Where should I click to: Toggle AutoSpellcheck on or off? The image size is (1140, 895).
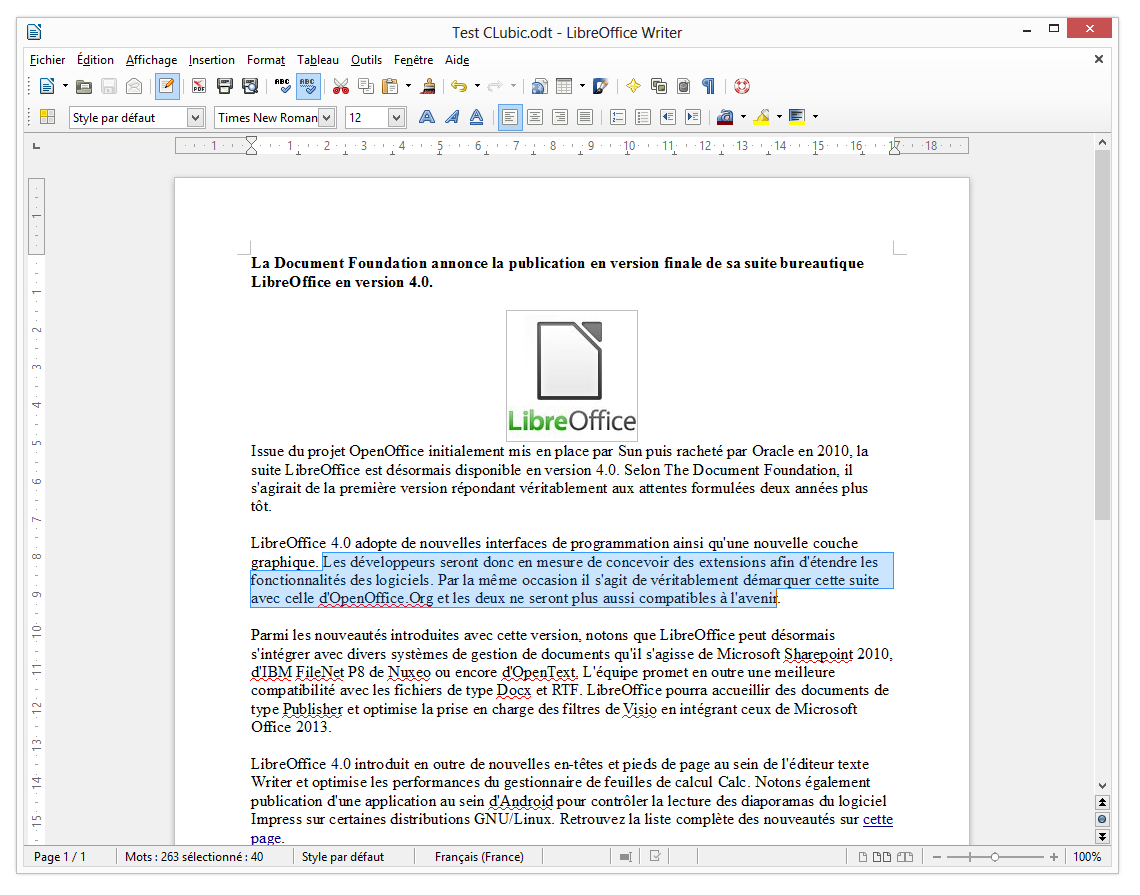(x=307, y=86)
